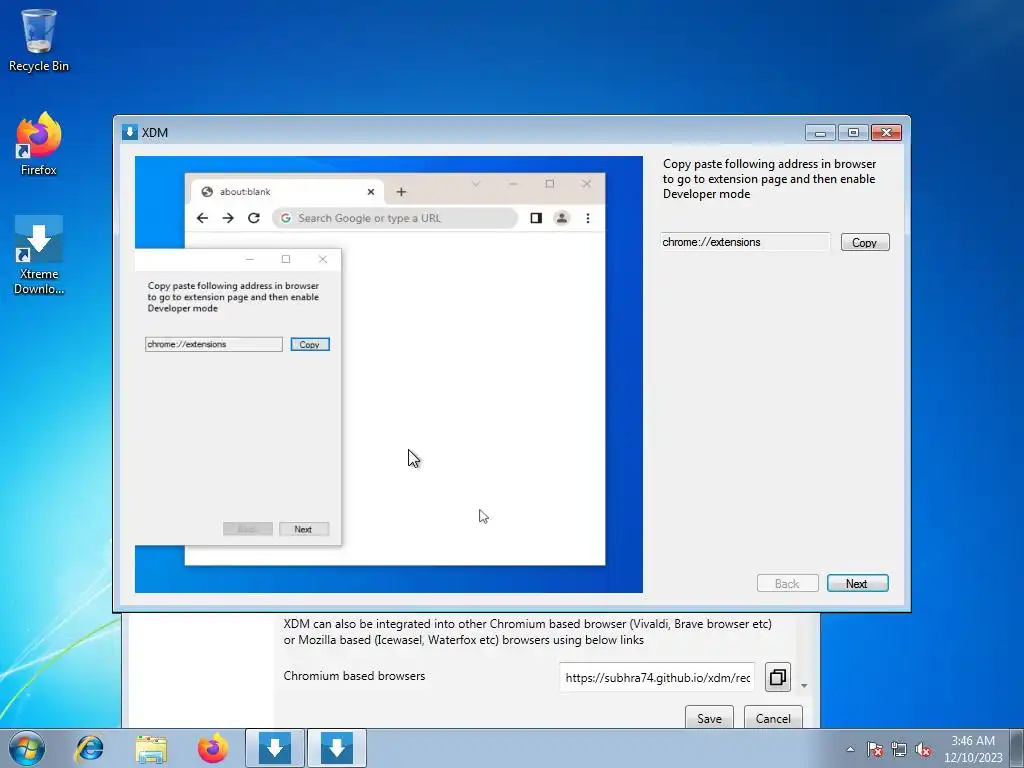Click the XDM window title icon

tap(129, 133)
